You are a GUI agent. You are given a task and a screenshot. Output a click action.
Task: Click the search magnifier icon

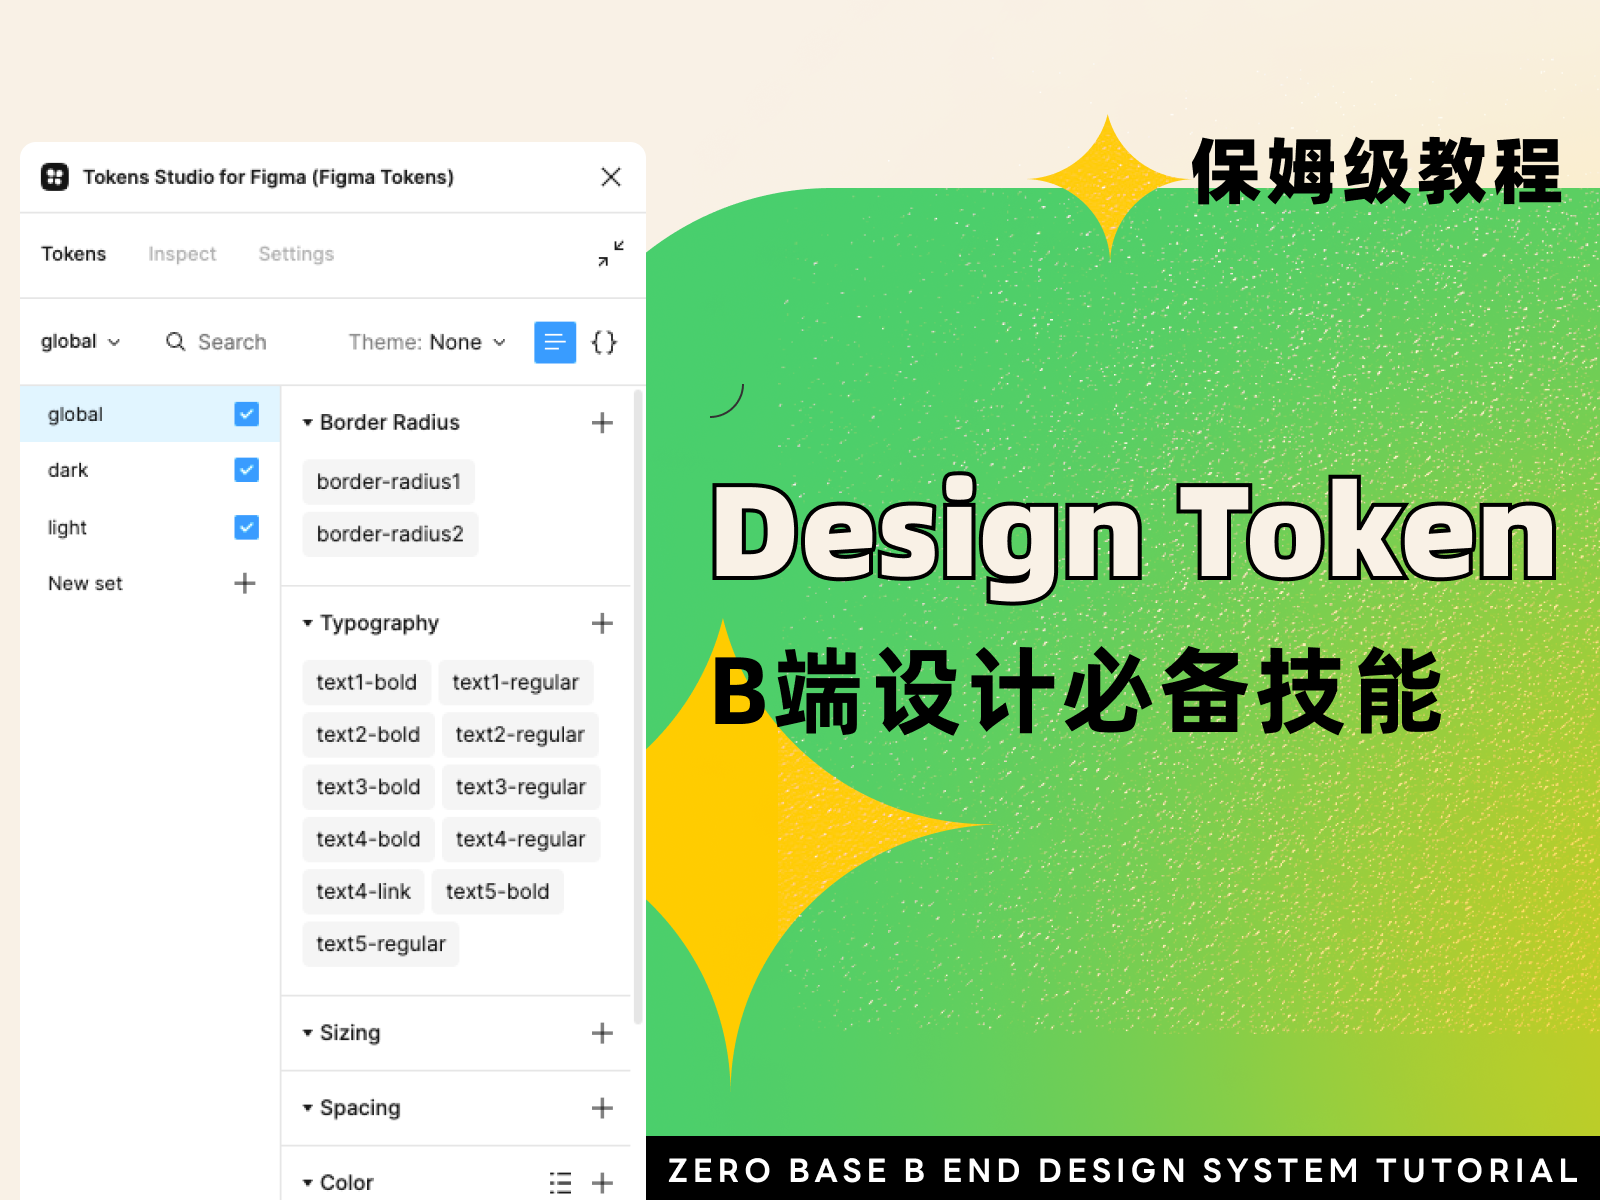[176, 342]
